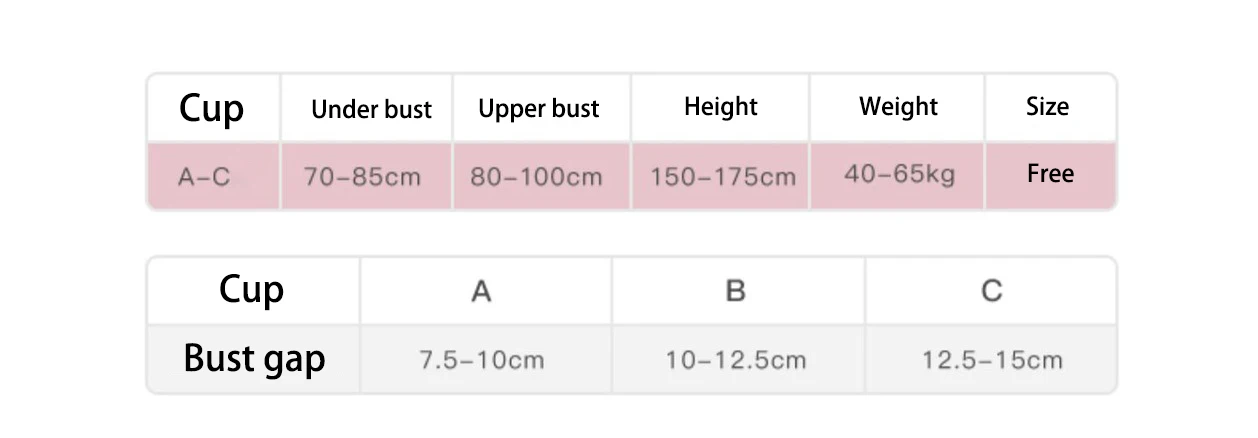The width and height of the screenshot is (1258, 438).
Task: Select the Weight column header
Action: coord(898,107)
